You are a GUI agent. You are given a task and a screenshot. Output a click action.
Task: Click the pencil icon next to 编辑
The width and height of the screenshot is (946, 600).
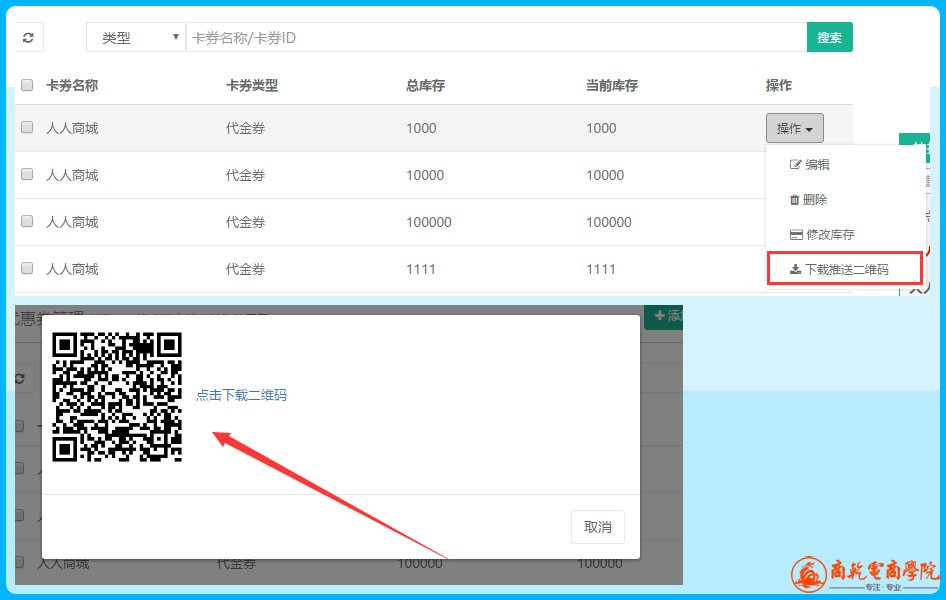point(796,165)
